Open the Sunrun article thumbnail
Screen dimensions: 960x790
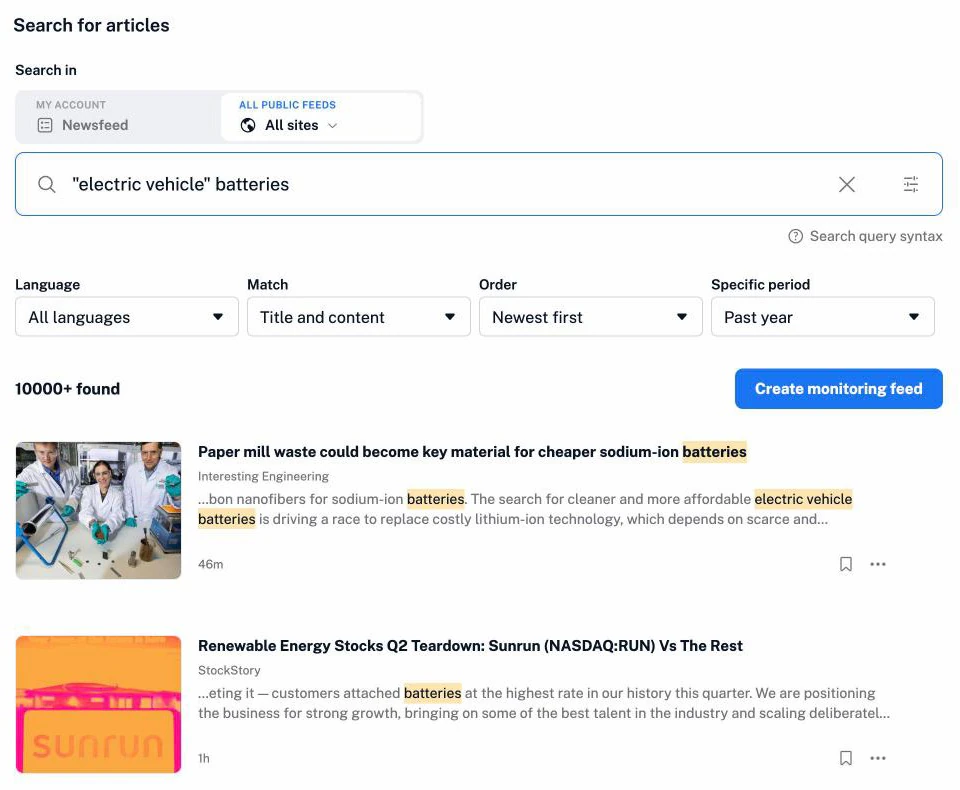click(x=99, y=704)
